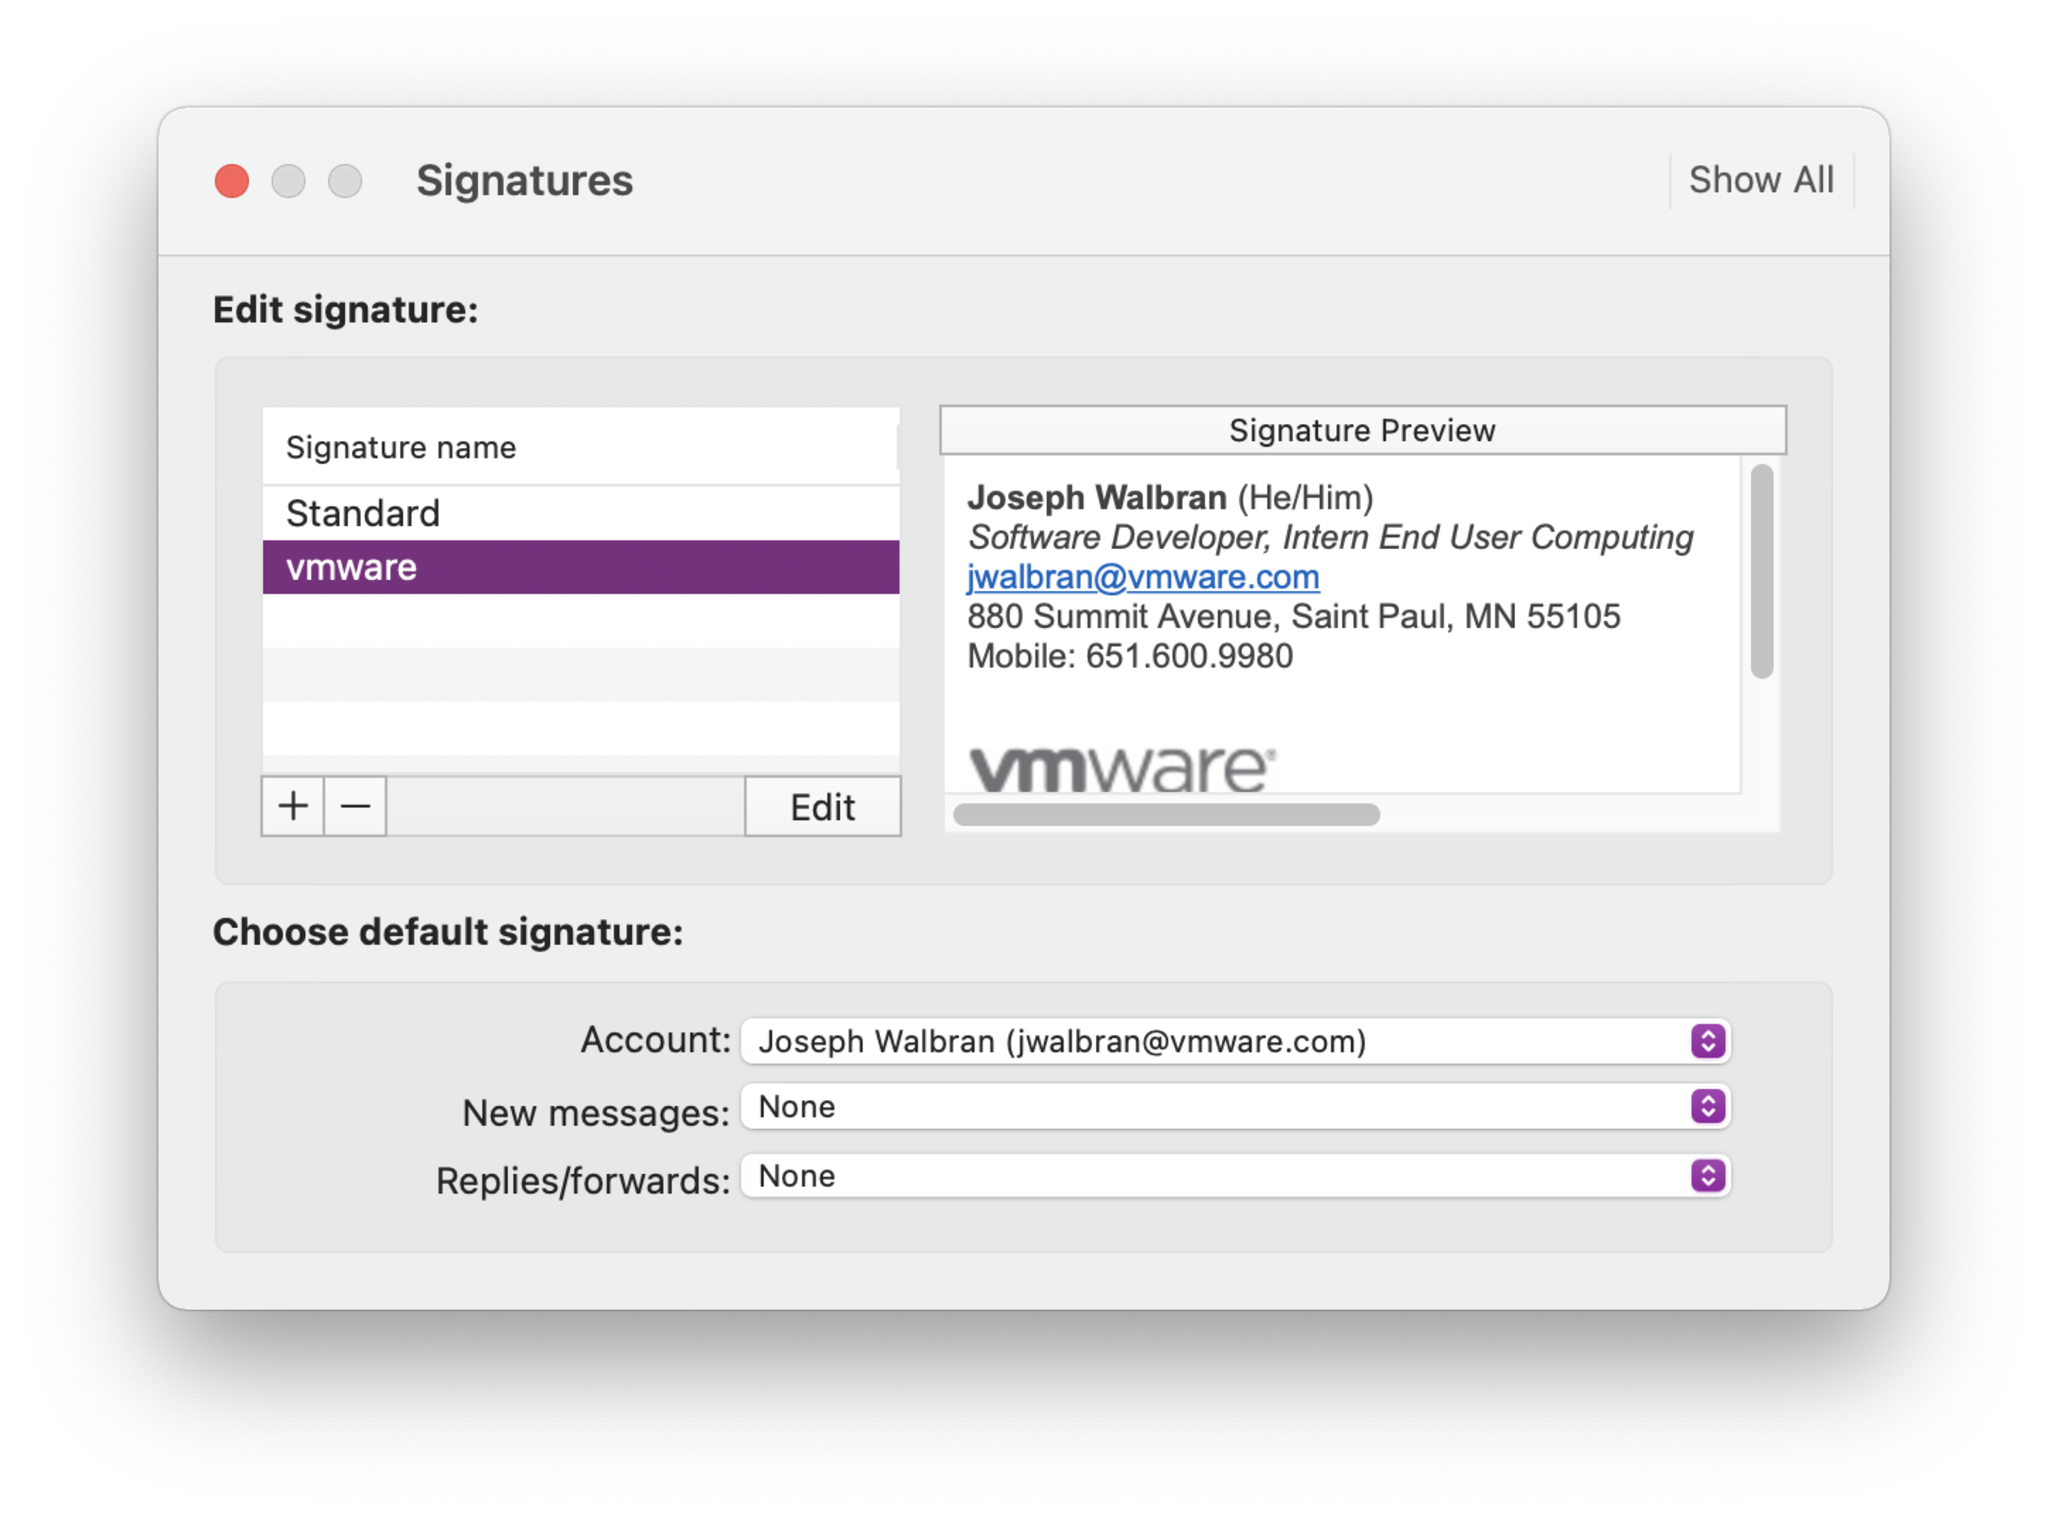The image size is (2048, 1519).
Task: Click the red close window button
Action: point(232,181)
